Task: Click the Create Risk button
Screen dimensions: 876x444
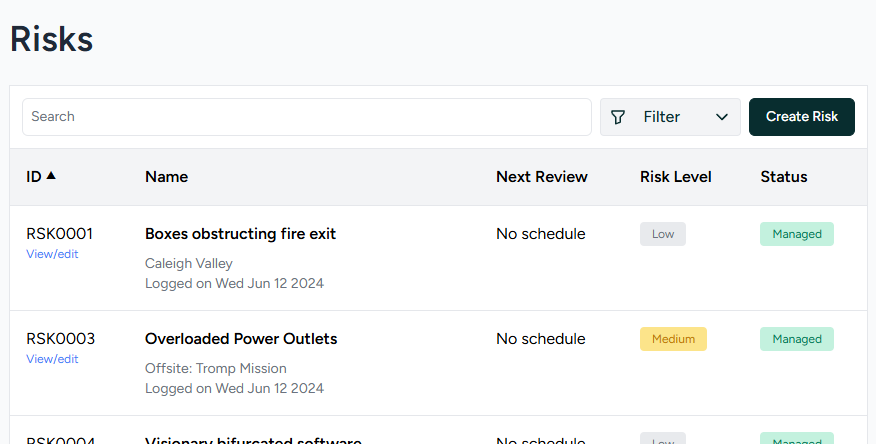Action: click(x=801, y=117)
